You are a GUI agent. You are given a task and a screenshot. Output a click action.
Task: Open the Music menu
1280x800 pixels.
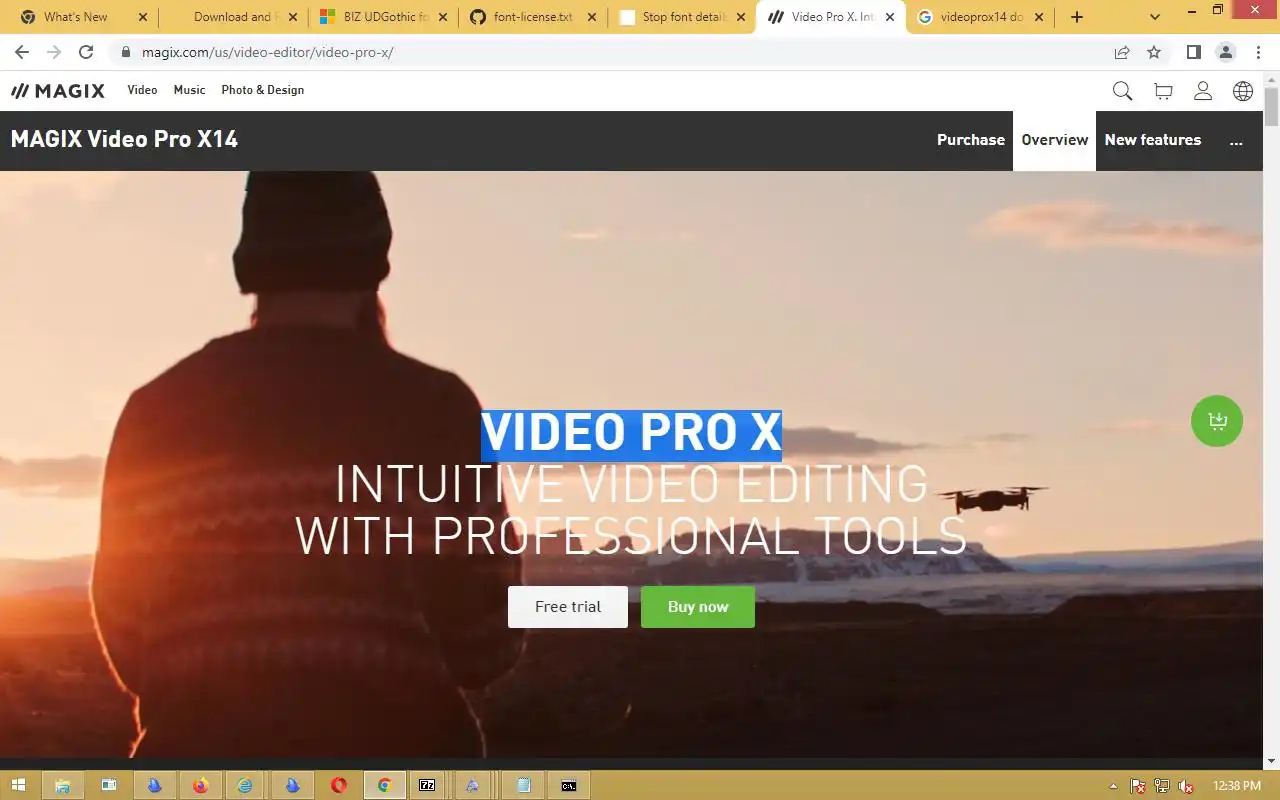pos(189,90)
